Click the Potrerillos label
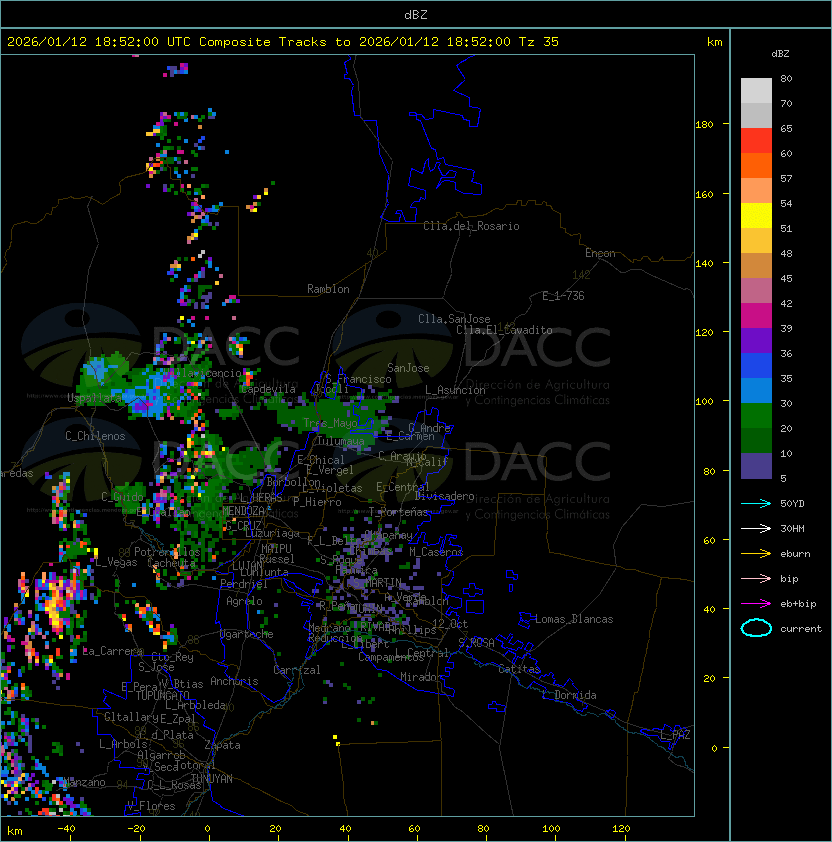The width and height of the screenshot is (832, 842). (x=167, y=552)
